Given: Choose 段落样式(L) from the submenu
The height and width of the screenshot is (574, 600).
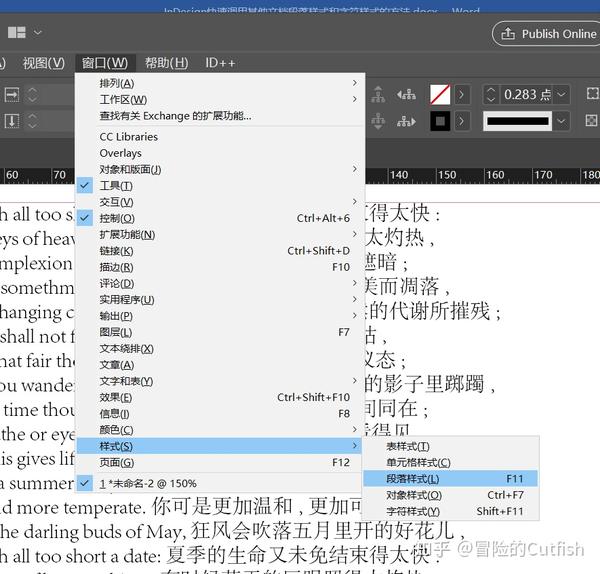Looking at the screenshot, I should pos(451,478).
